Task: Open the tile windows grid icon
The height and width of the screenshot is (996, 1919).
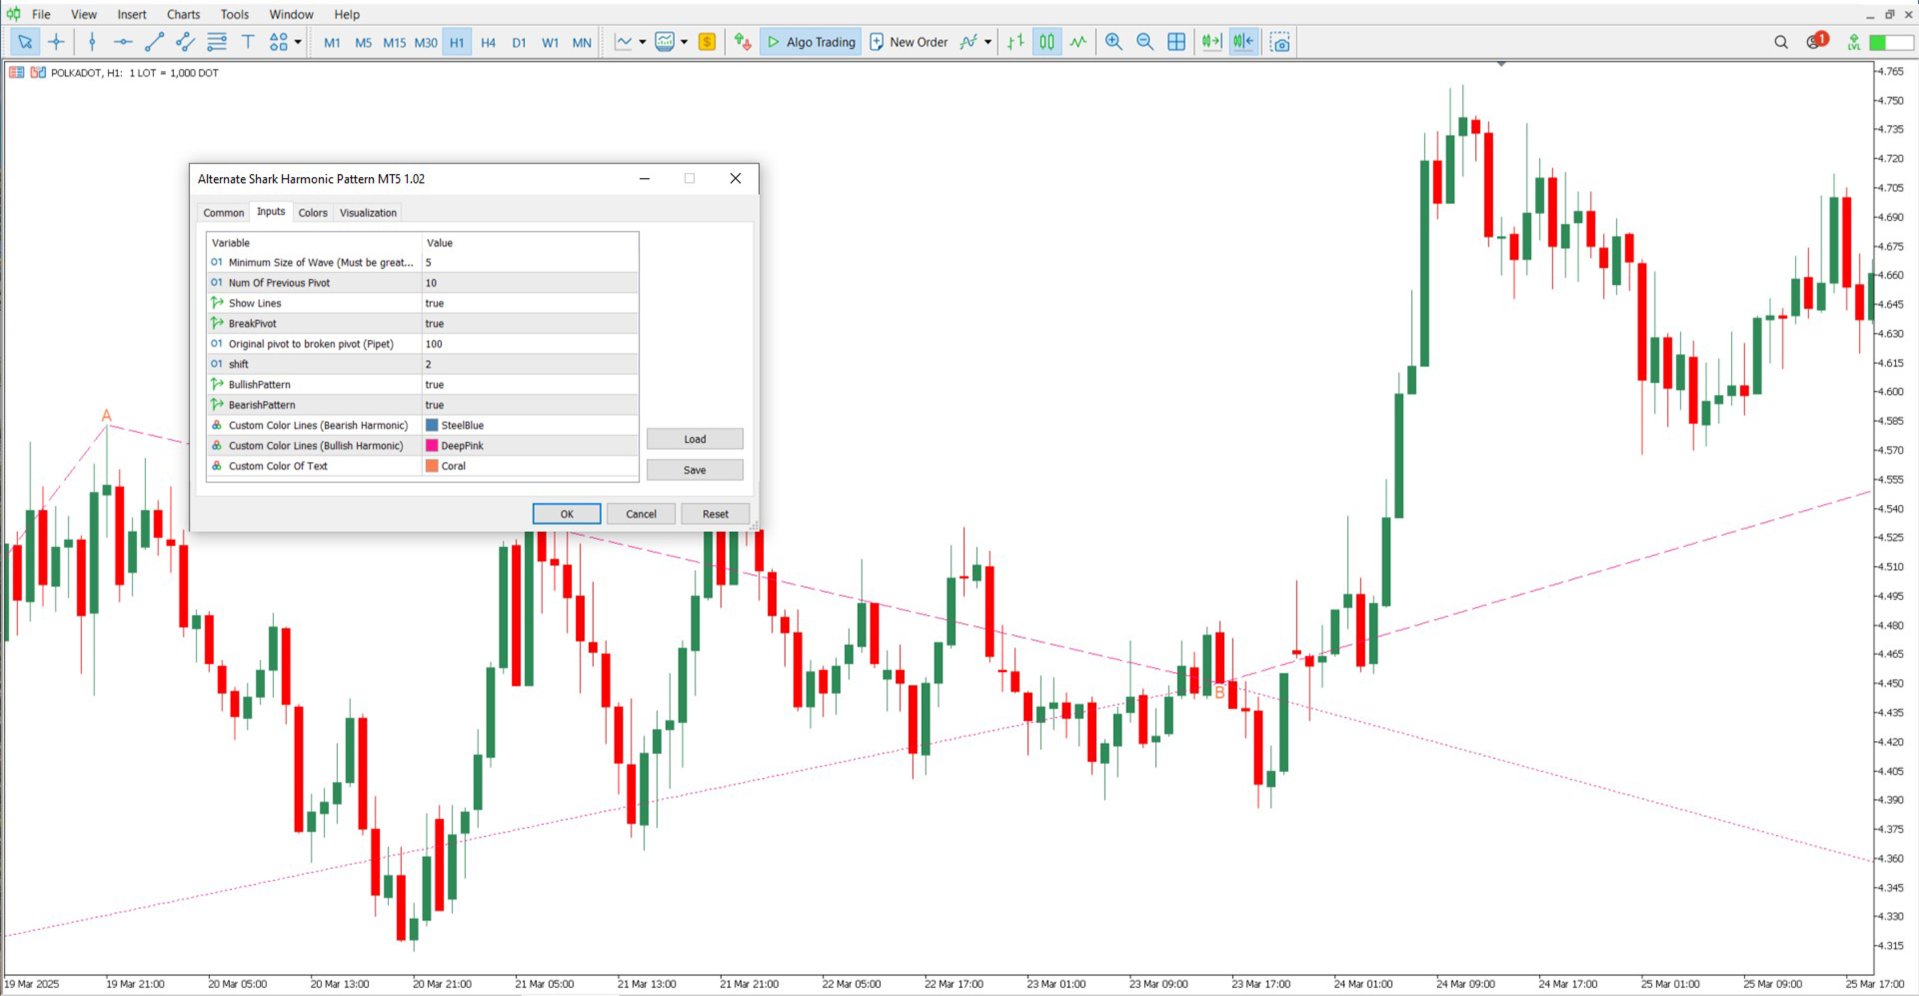Action: coord(1177,42)
